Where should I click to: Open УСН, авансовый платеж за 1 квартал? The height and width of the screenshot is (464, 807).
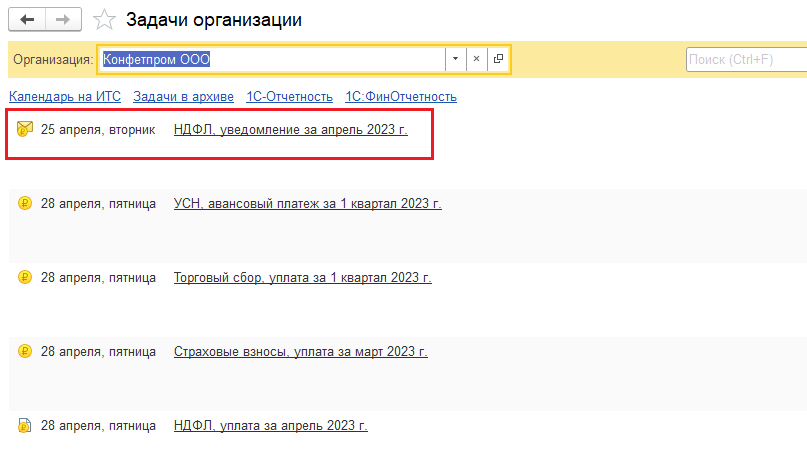(x=308, y=204)
